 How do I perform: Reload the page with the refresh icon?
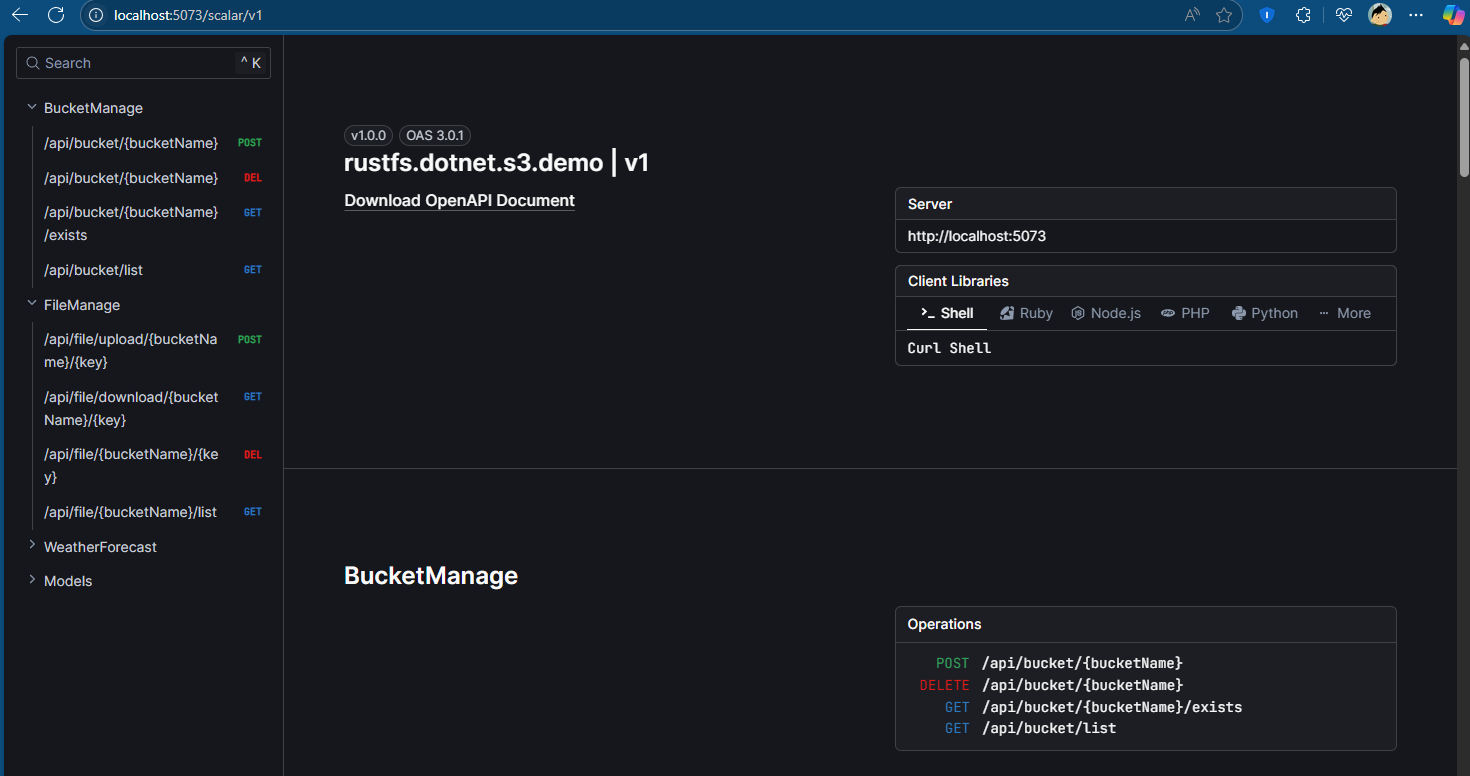57,15
